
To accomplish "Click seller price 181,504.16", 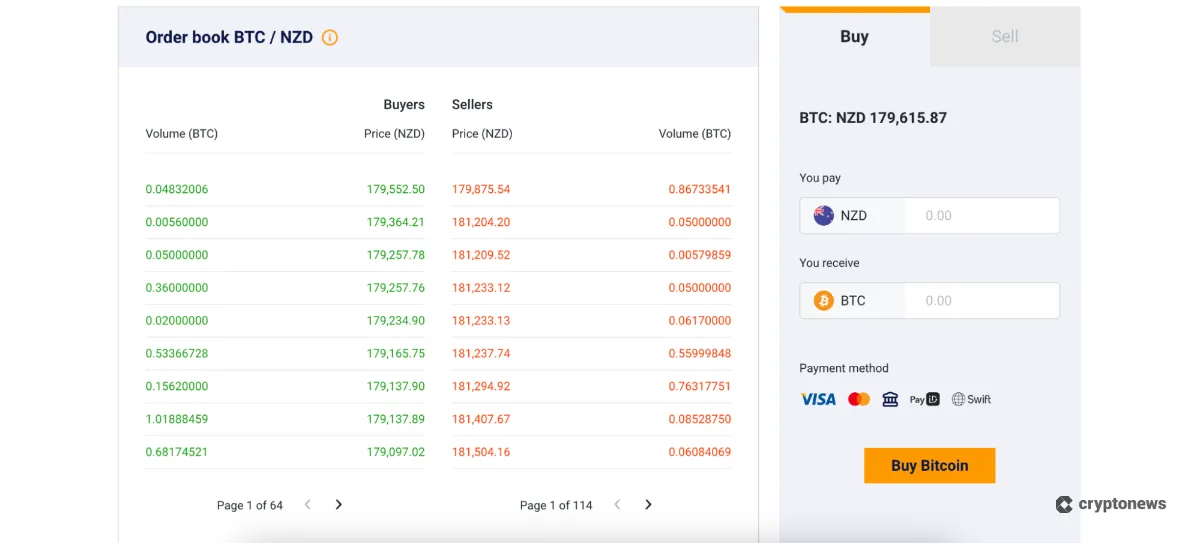I will pyautogui.click(x=481, y=452).
